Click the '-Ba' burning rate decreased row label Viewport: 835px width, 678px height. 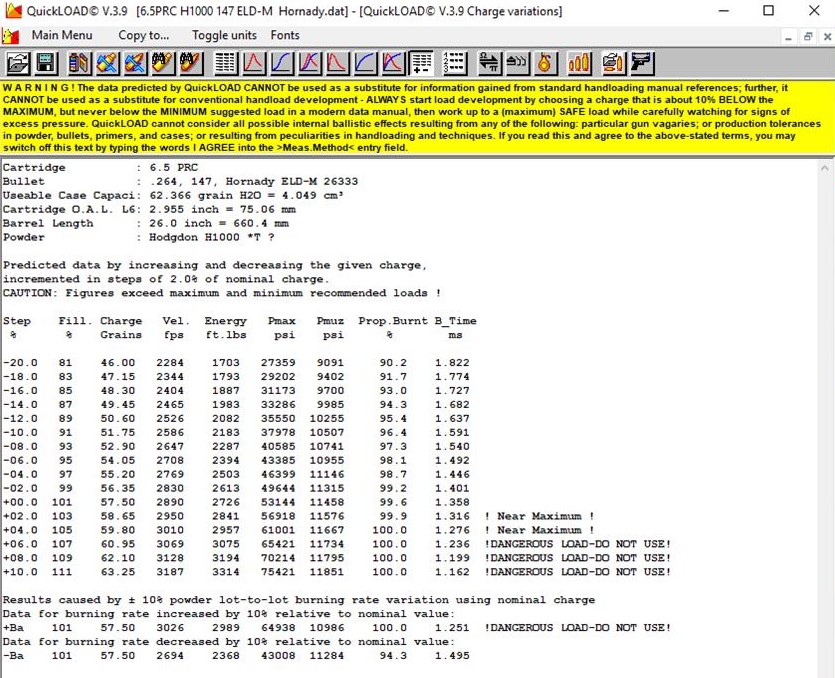[x=13, y=656]
